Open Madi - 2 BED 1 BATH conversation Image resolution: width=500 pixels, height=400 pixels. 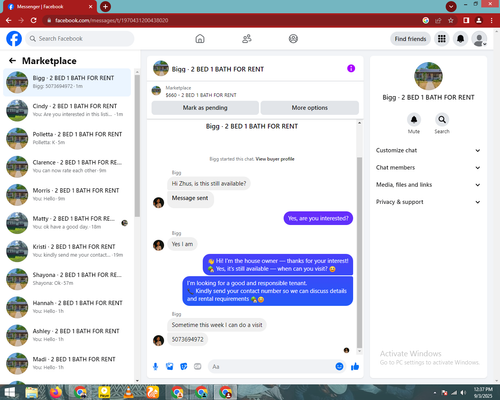[x=67, y=364]
